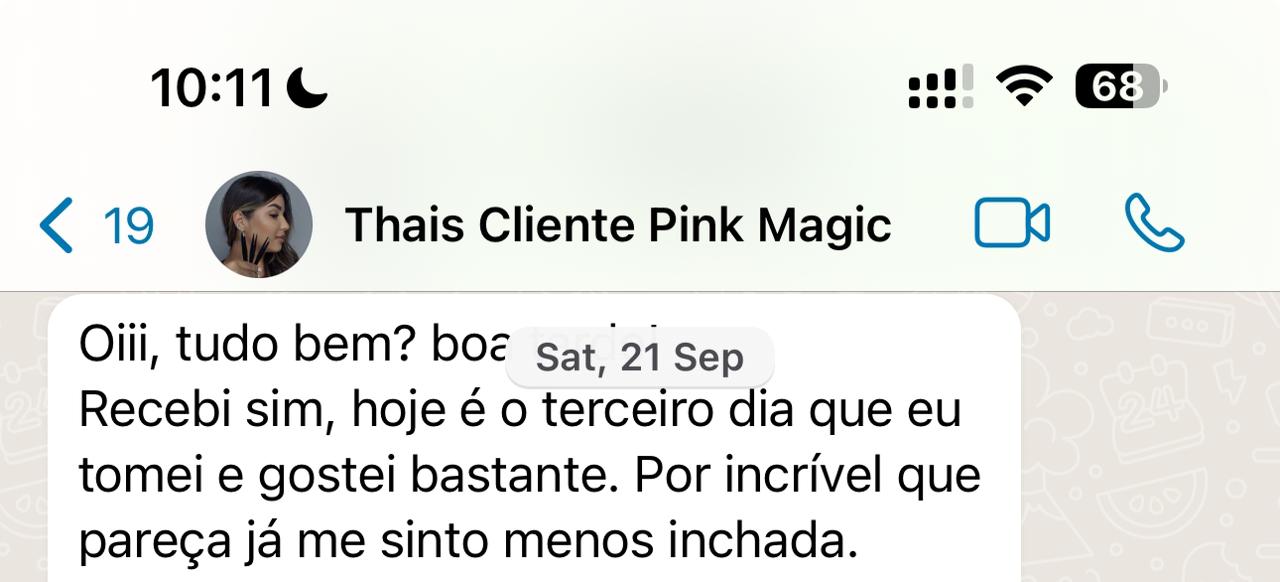Tap the moon Focus icon in status bar
The height and width of the screenshot is (582, 1280).
point(307,88)
